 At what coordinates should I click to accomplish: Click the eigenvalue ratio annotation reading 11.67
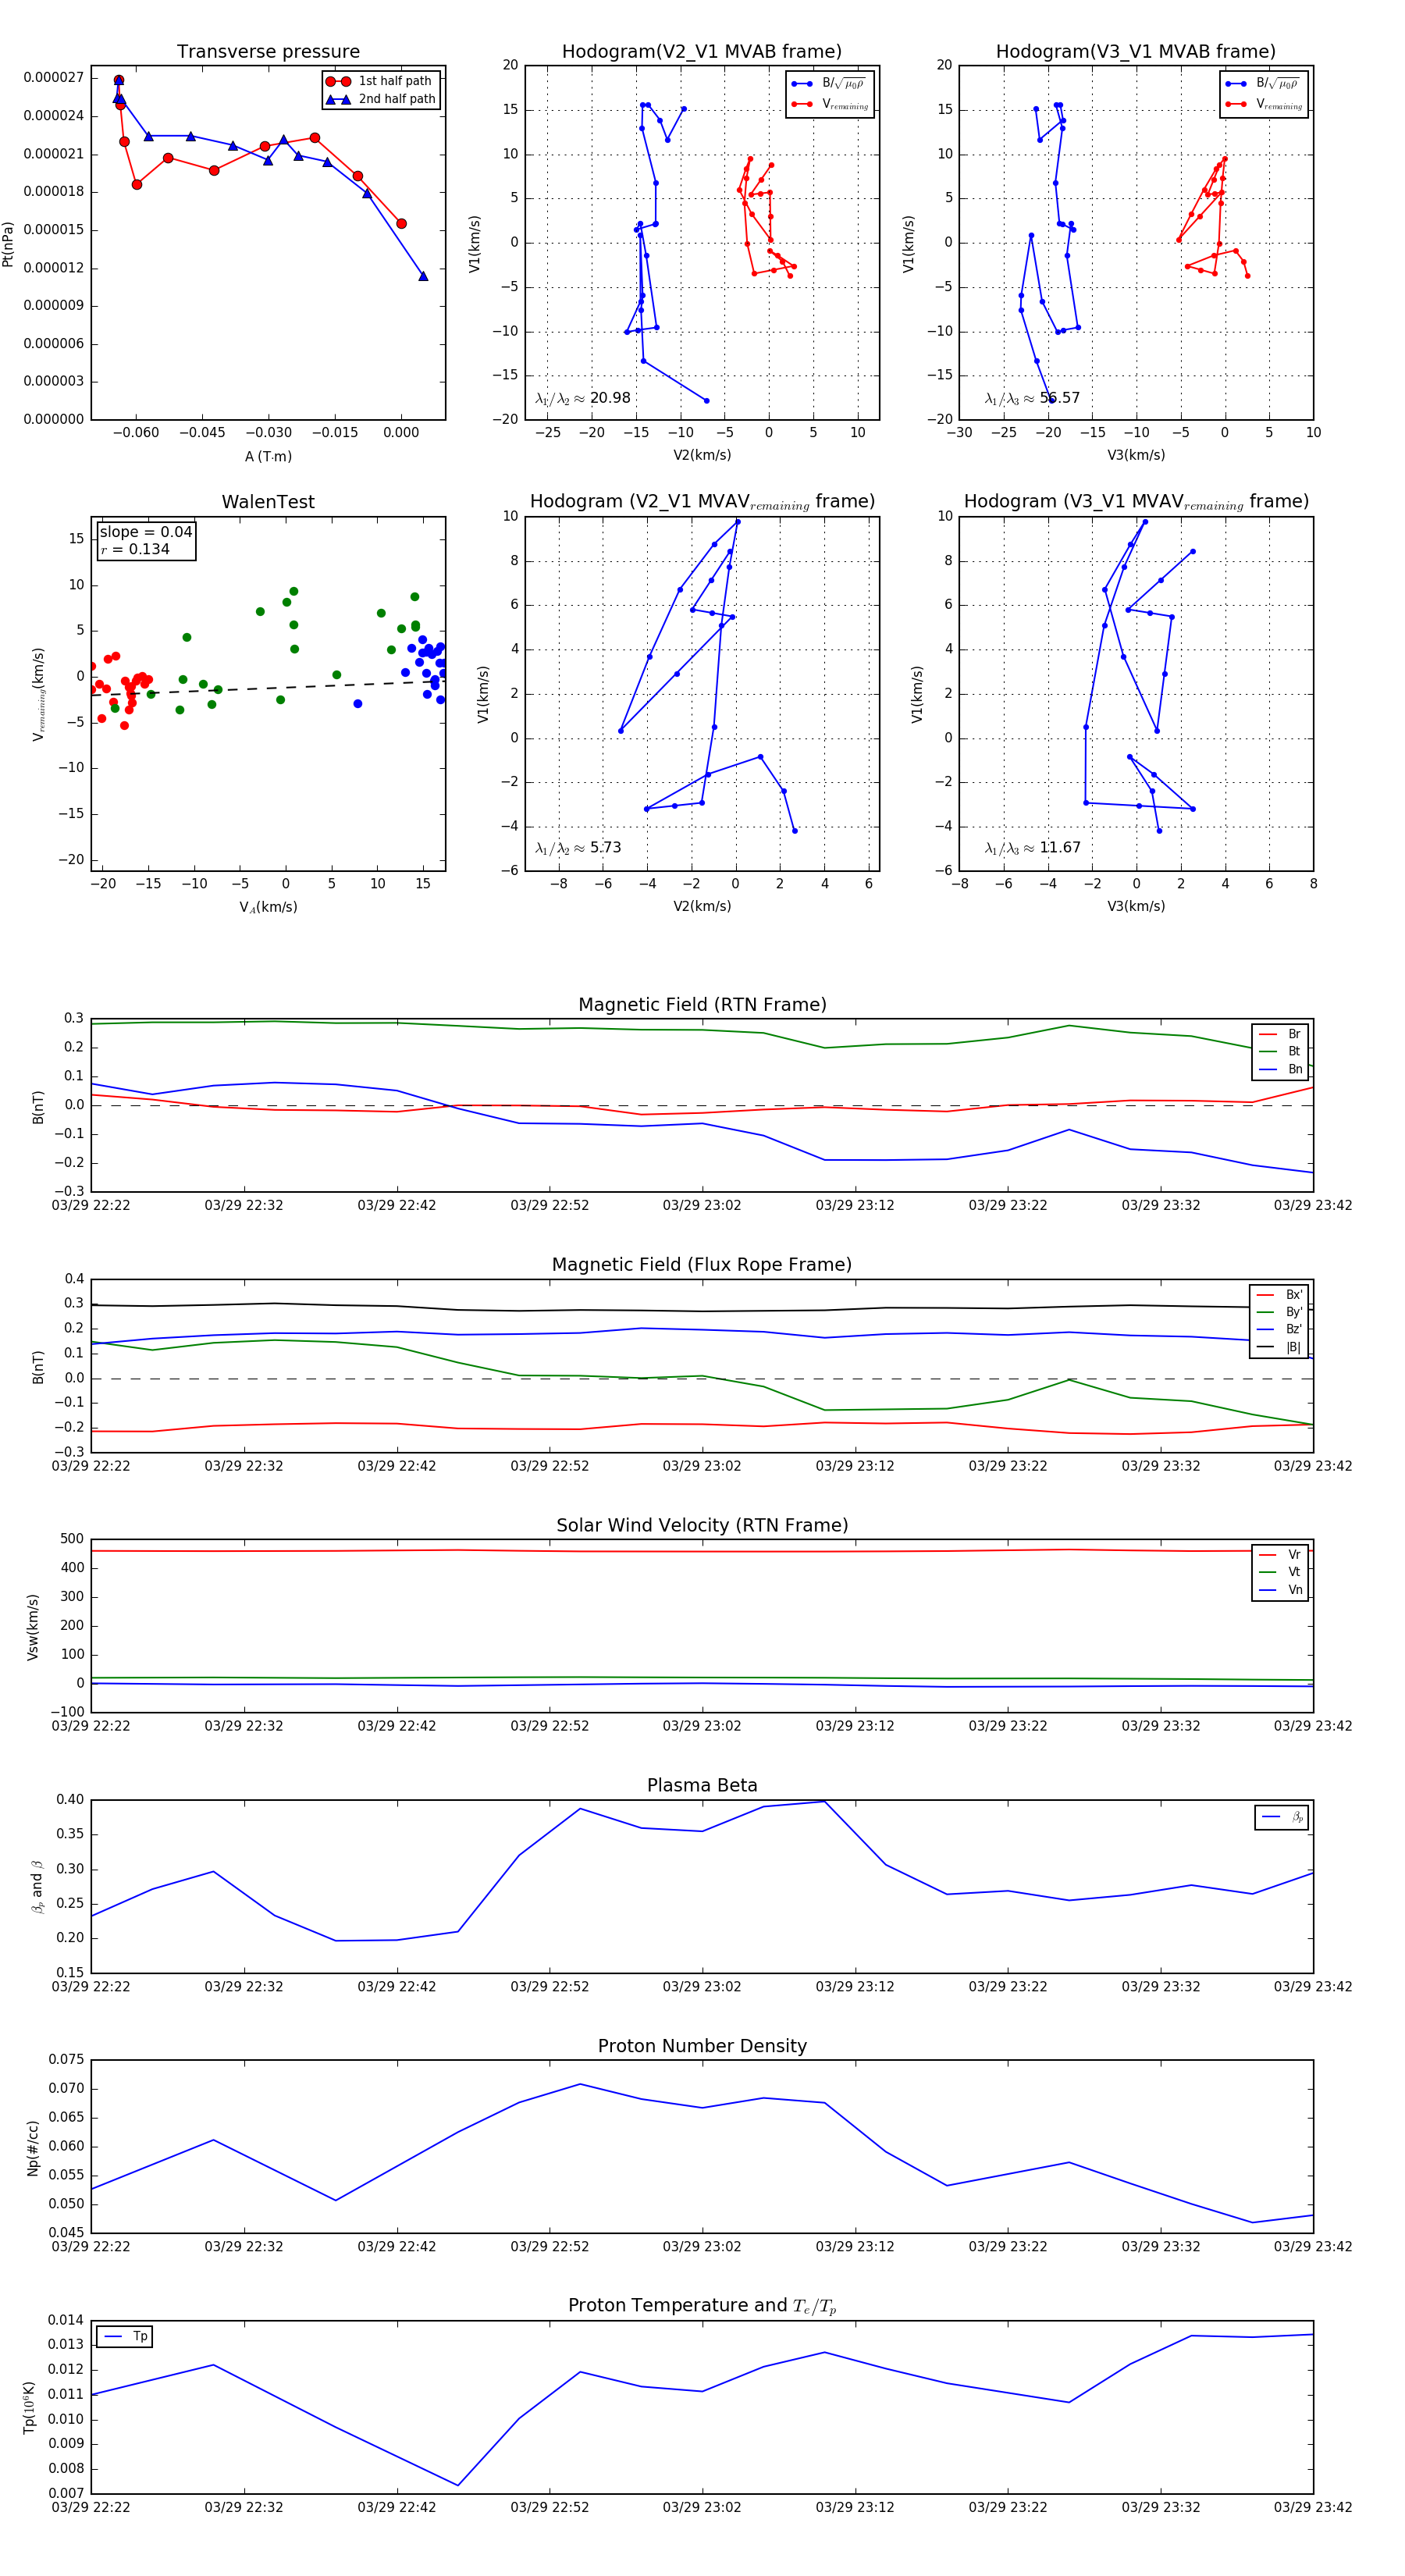[1032, 848]
